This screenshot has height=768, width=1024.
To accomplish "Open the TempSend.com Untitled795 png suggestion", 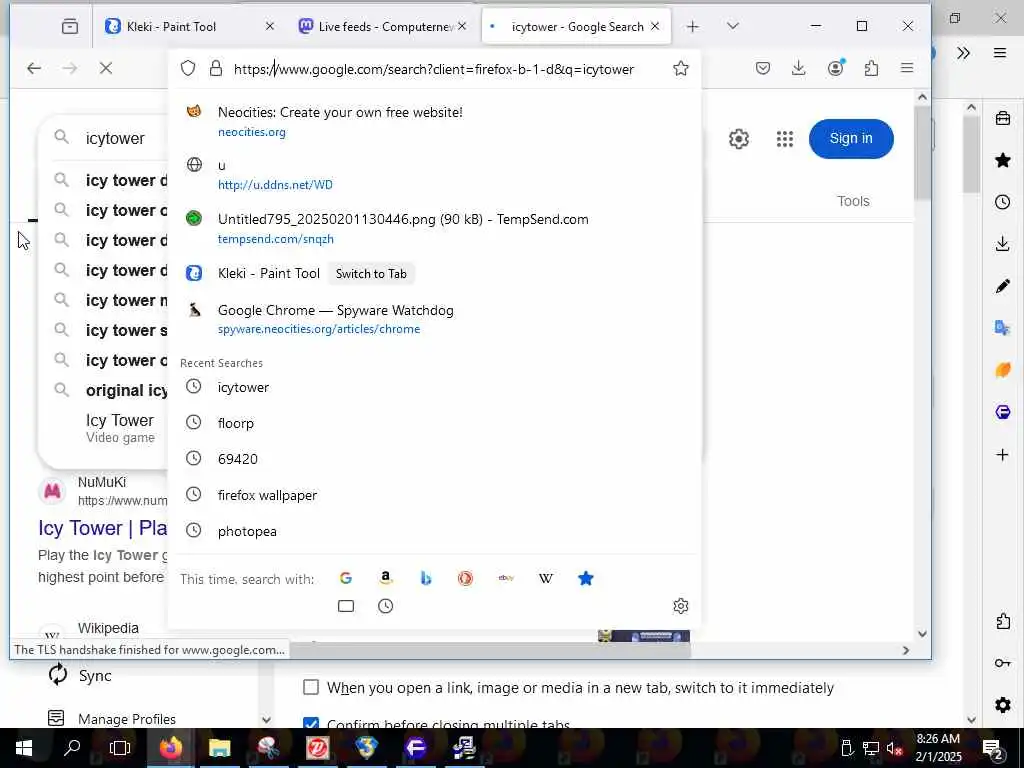I will [x=434, y=229].
